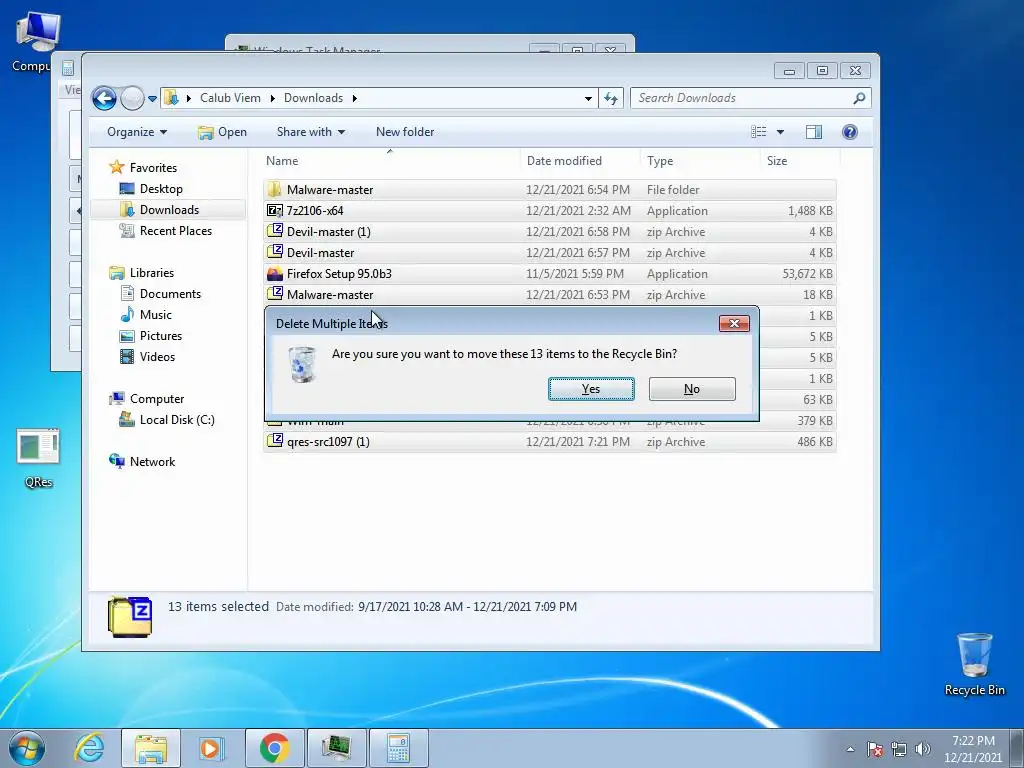Open the Videos library

tap(157, 357)
